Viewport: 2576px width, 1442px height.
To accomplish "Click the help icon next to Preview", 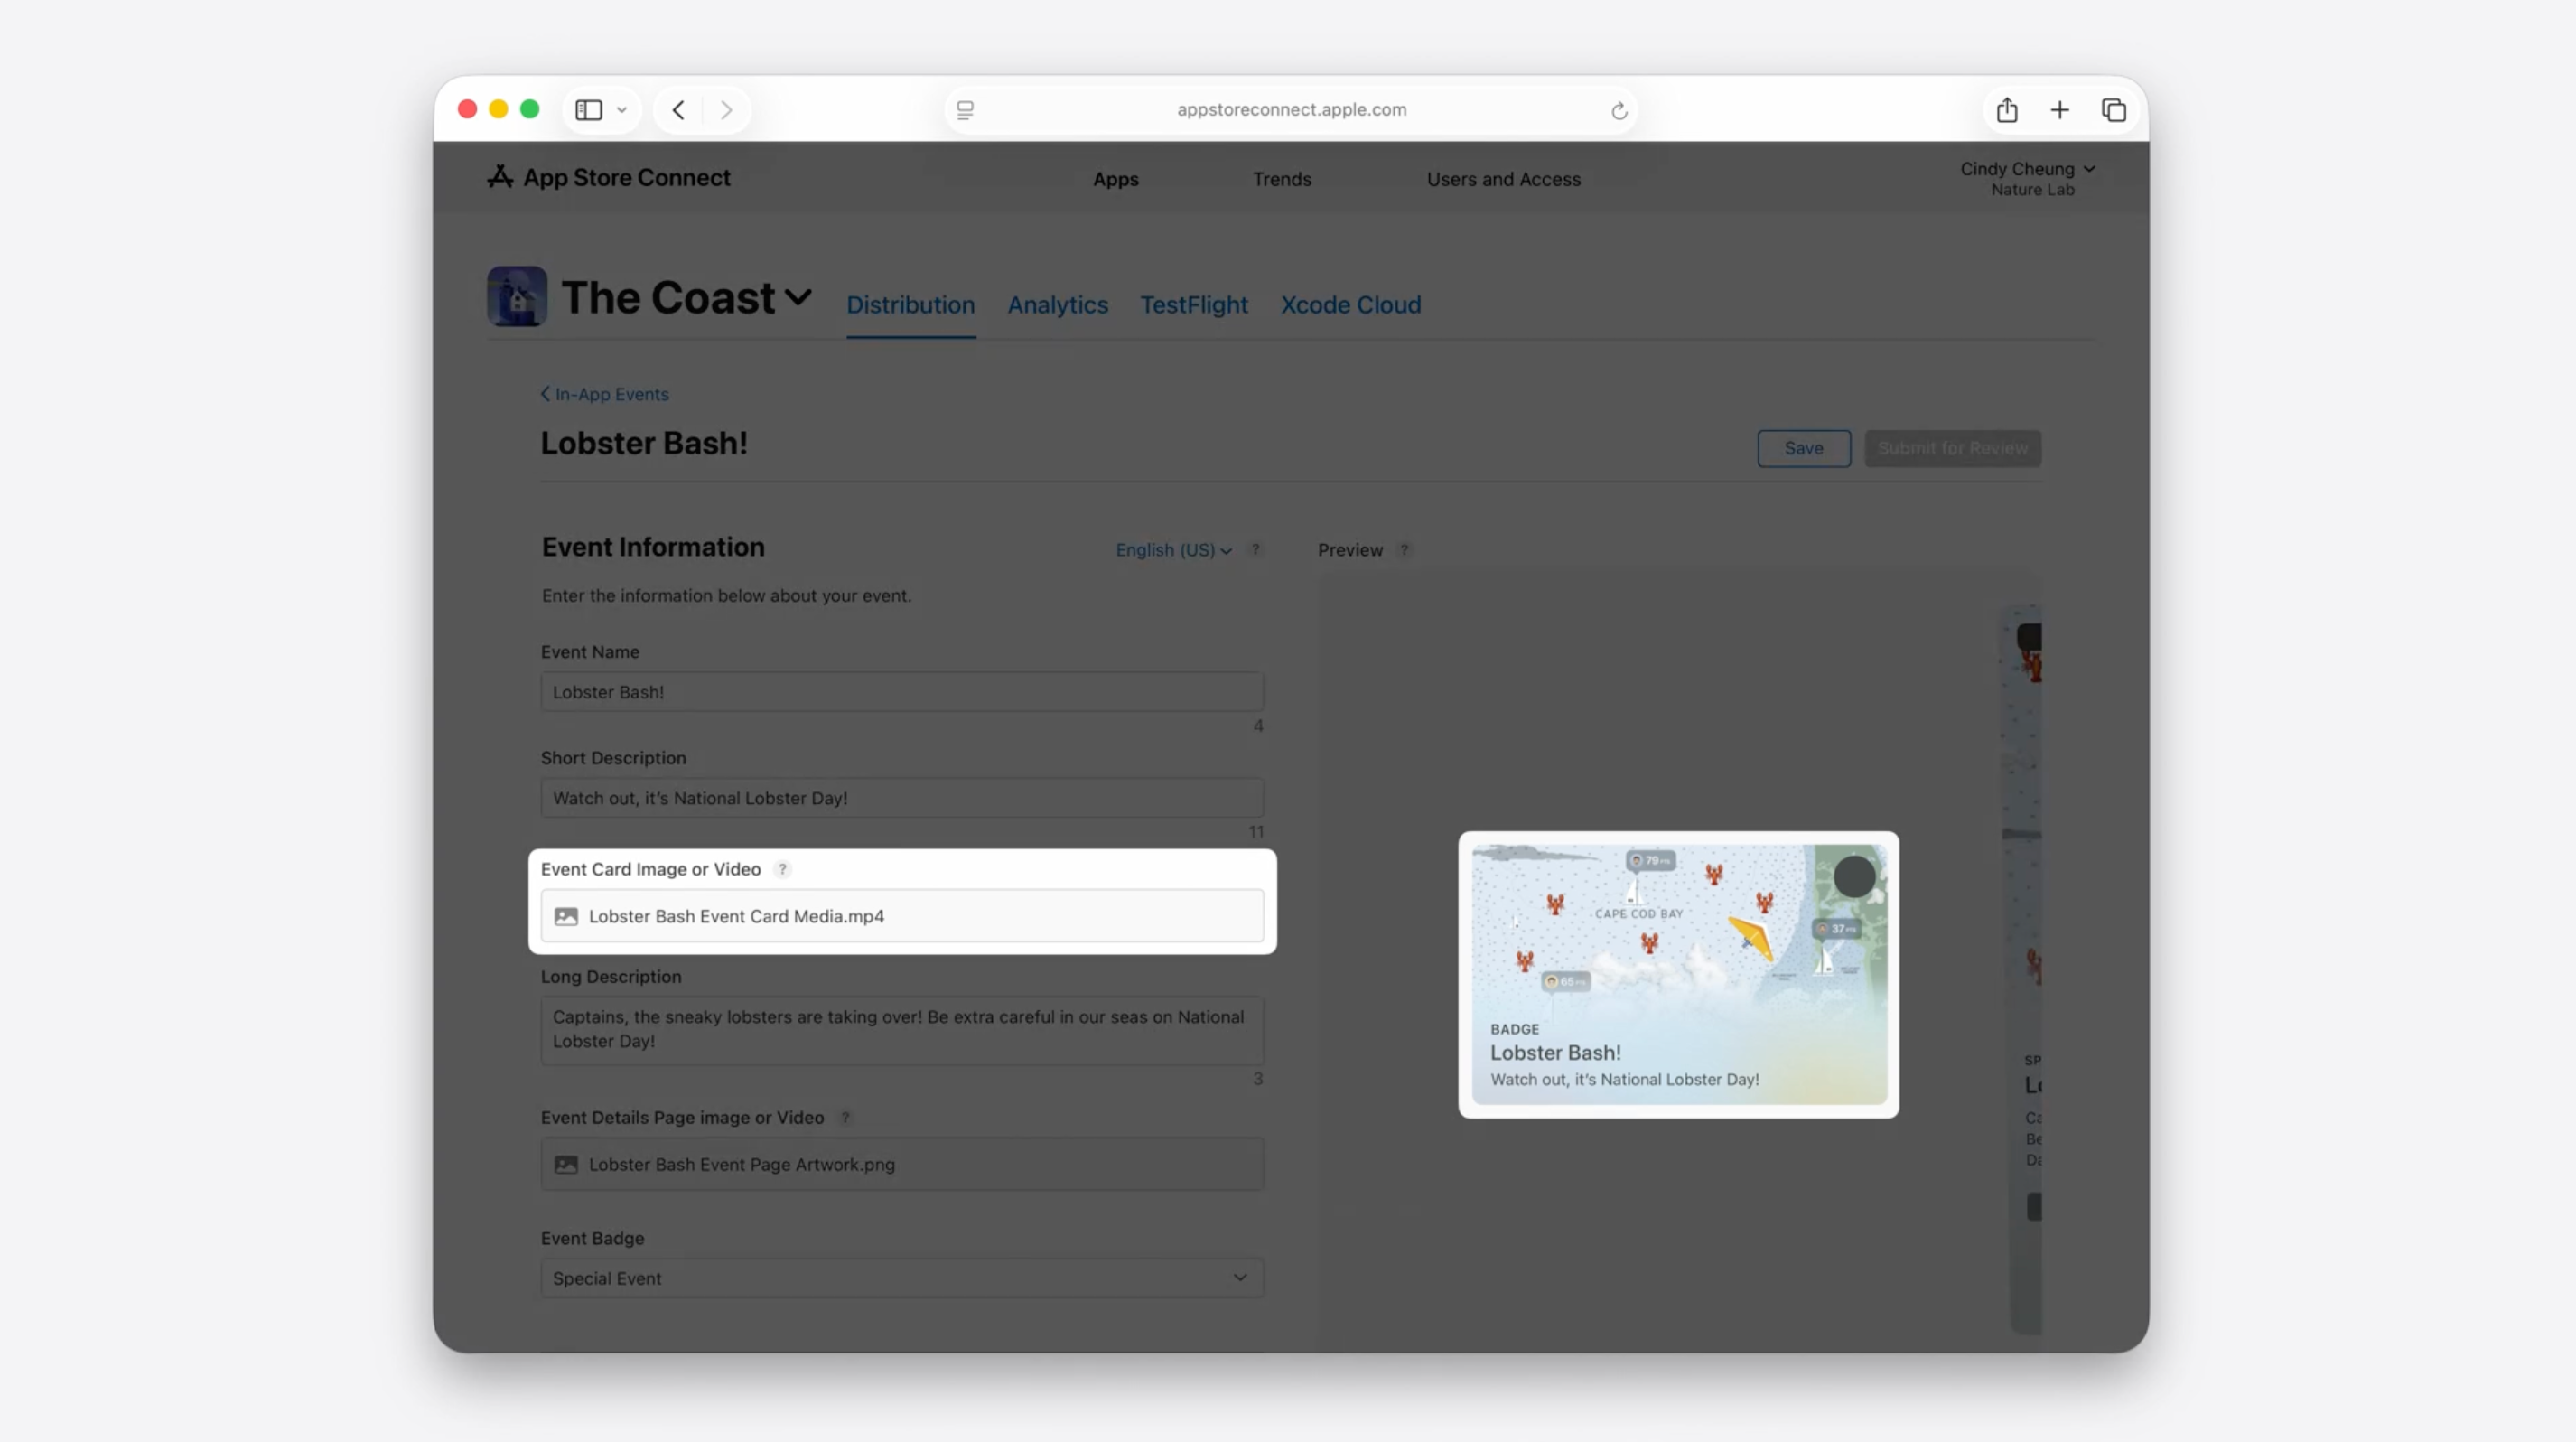I will tap(1404, 550).
